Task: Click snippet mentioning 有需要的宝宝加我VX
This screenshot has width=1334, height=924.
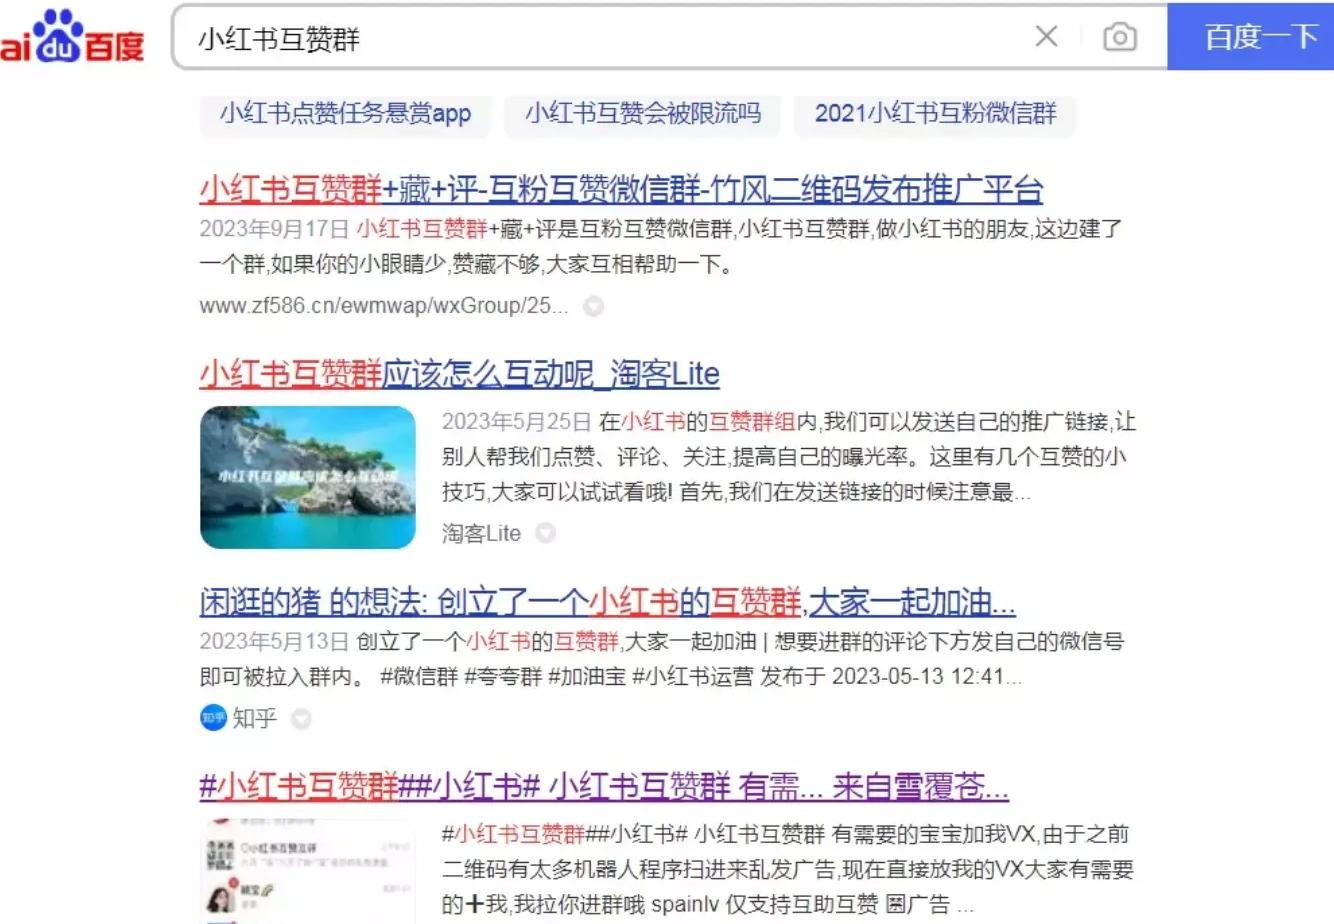Action: (x=787, y=869)
